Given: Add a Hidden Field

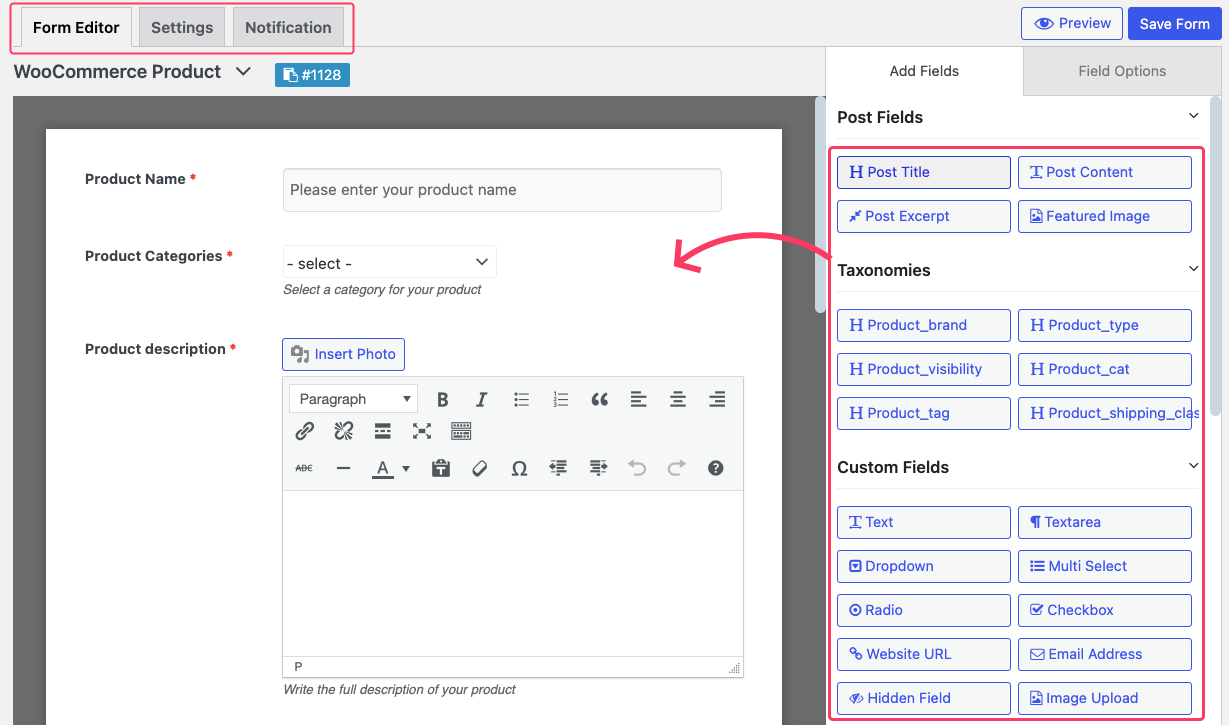Looking at the screenshot, I should pyautogui.click(x=924, y=698).
